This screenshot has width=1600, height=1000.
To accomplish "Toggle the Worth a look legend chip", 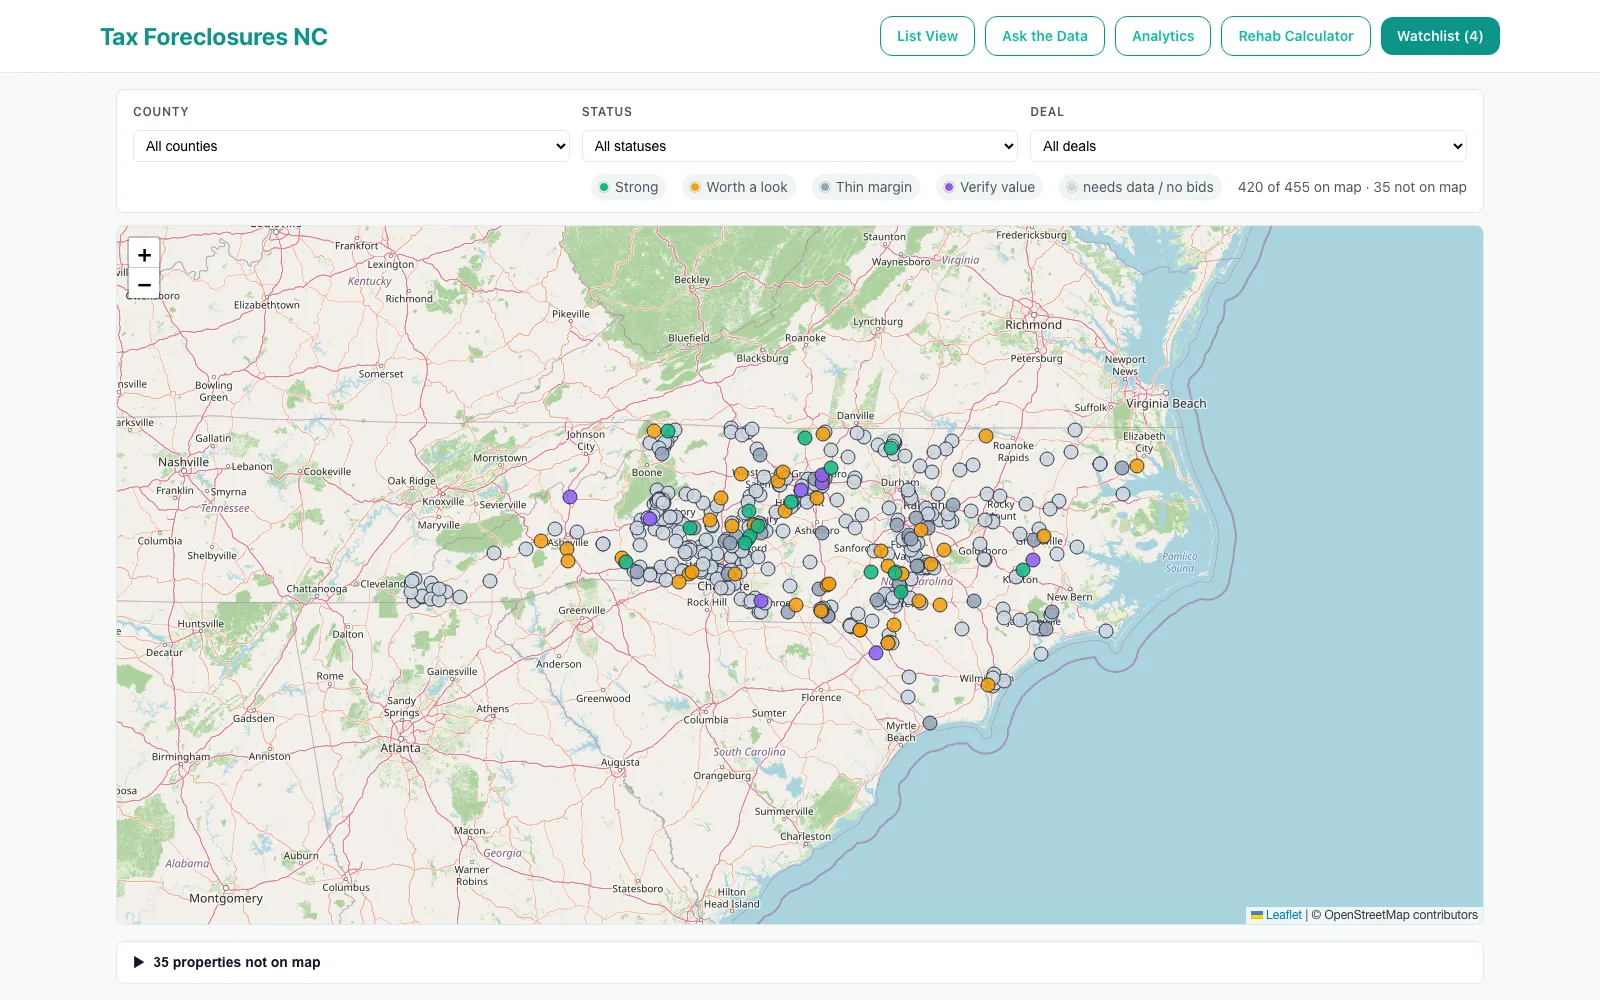I will [x=739, y=187].
